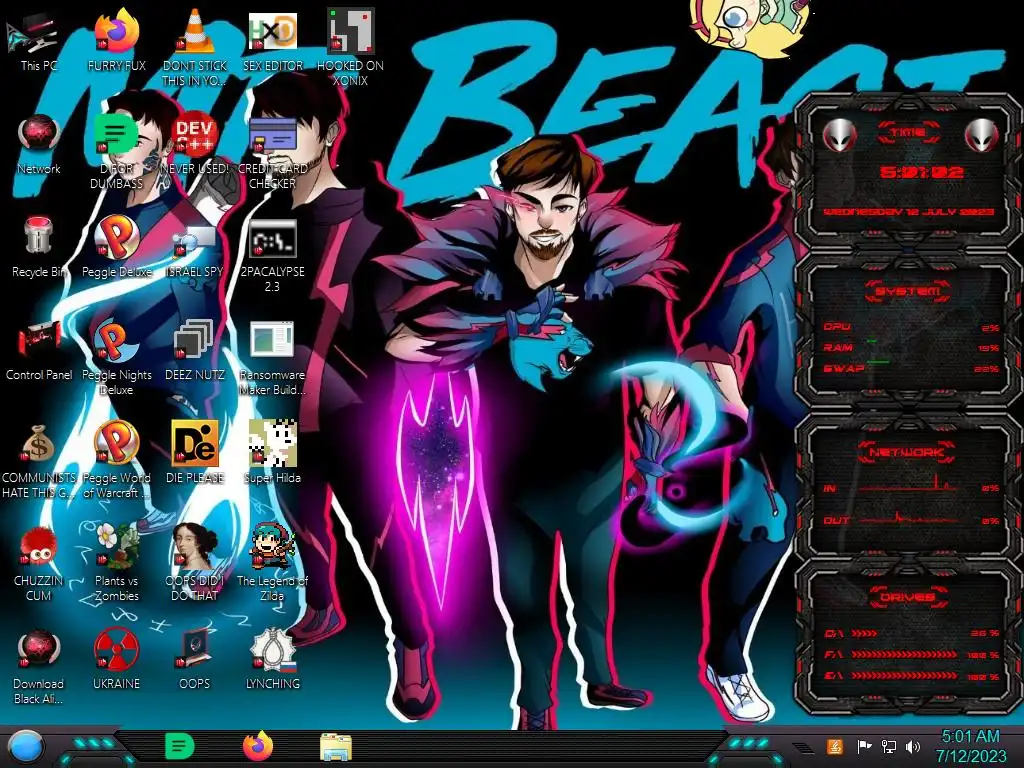1024x768 pixels.
Task: Click the CPU usage row
Action: [912, 327]
